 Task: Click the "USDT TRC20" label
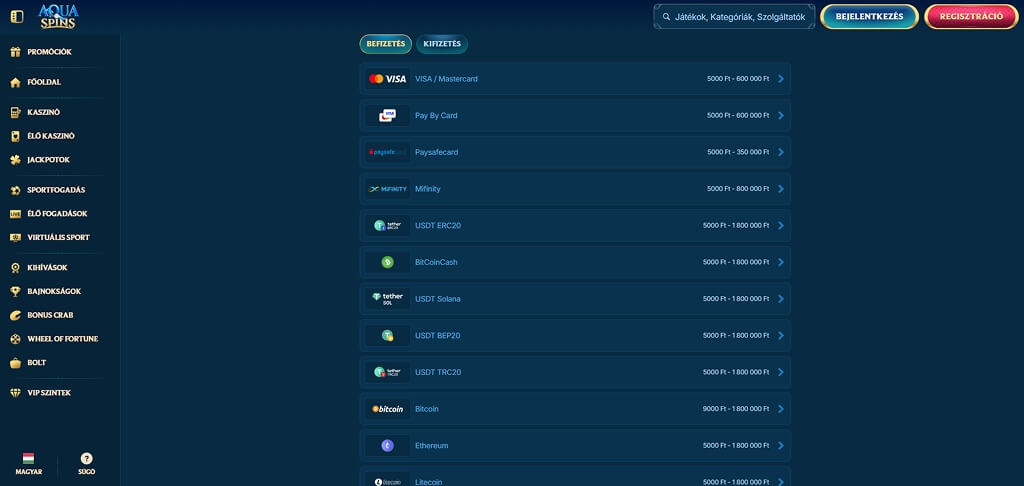point(438,372)
